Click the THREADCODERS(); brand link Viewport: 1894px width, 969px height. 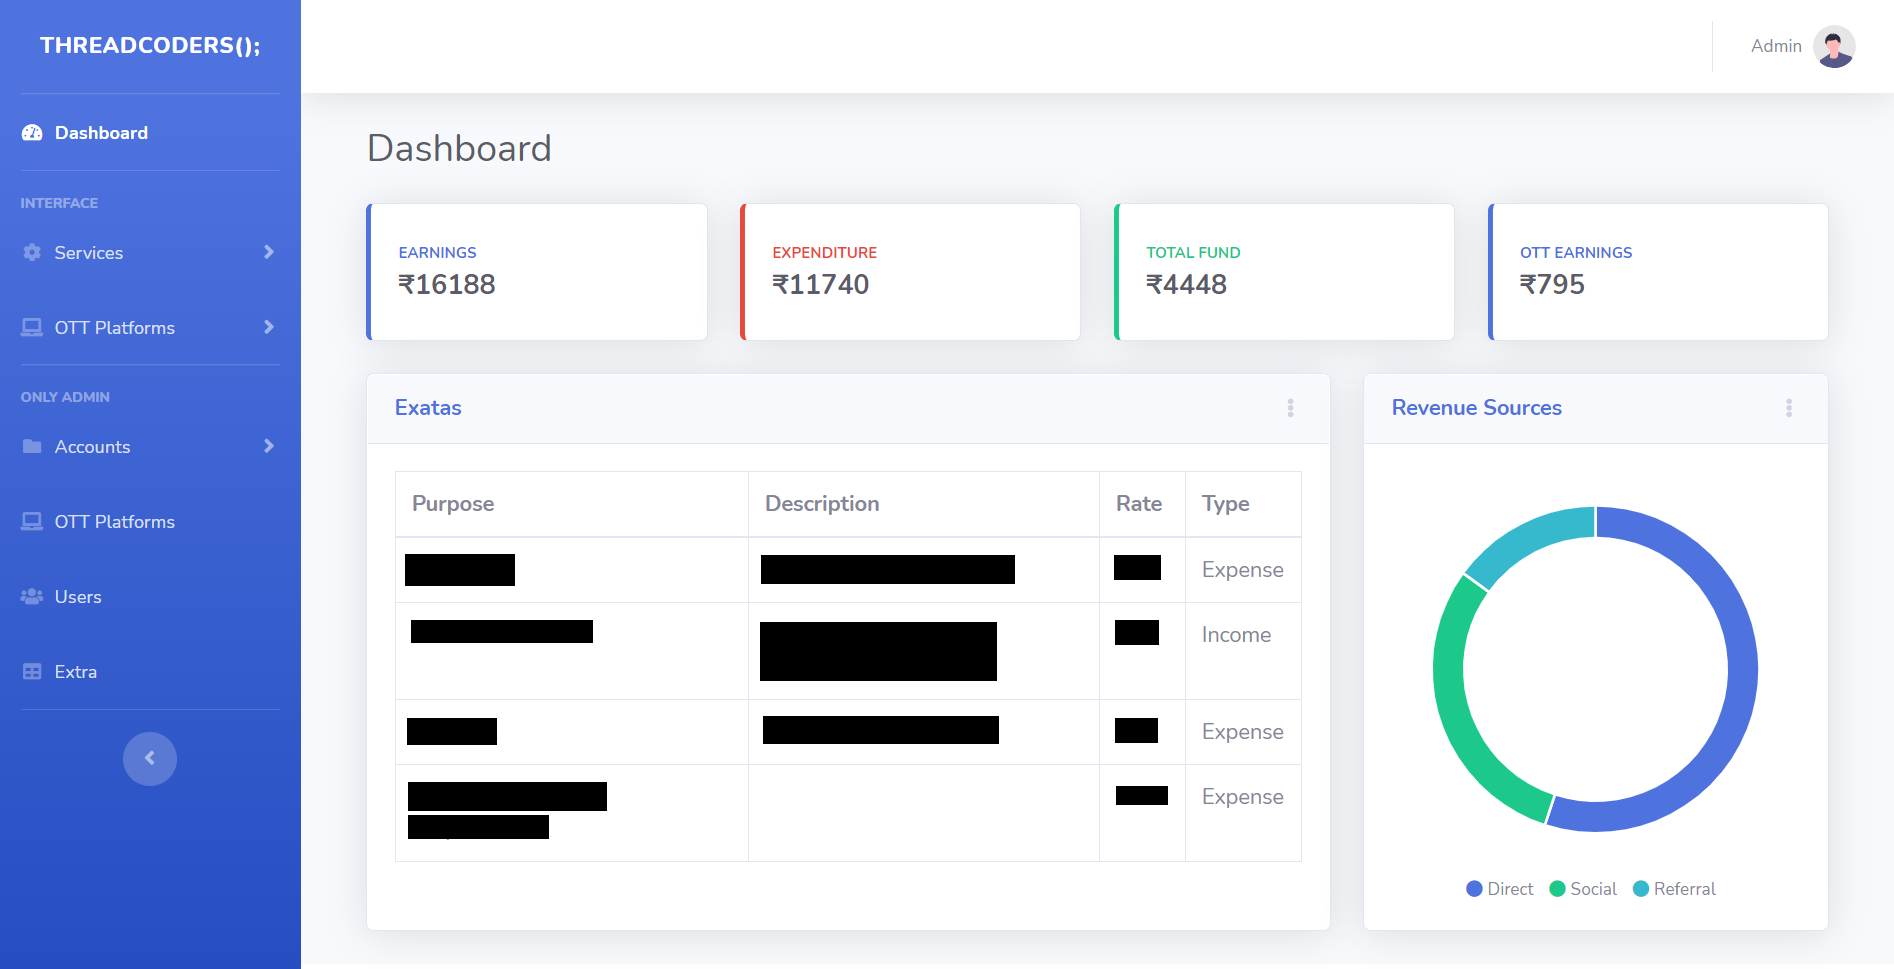pos(150,46)
